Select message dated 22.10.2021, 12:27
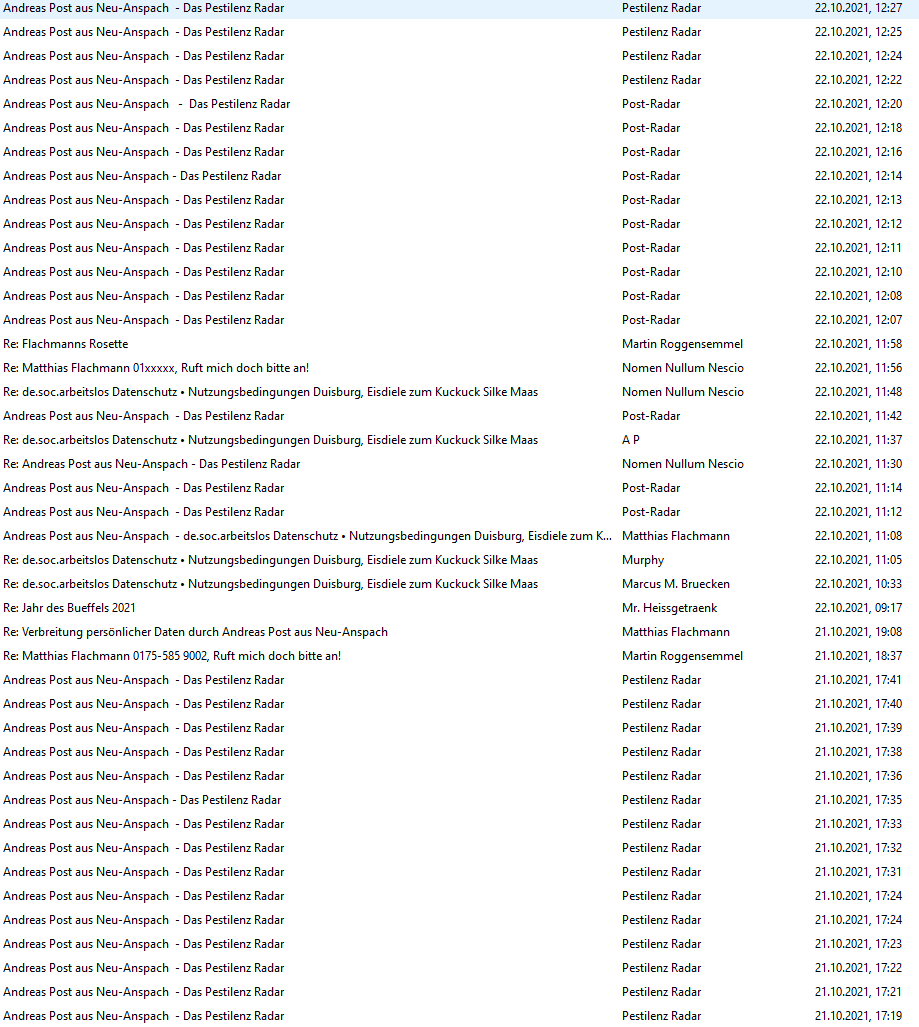The image size is (919, 1027). [x=459, y=8]
